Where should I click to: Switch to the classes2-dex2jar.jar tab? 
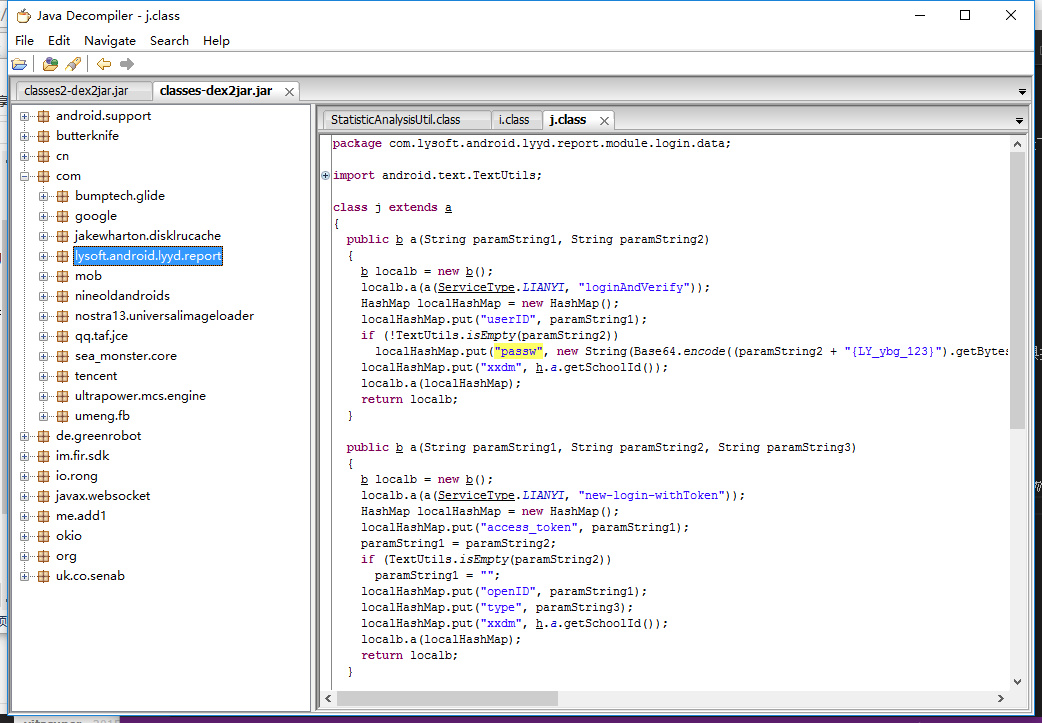click(x=76, y=91)
